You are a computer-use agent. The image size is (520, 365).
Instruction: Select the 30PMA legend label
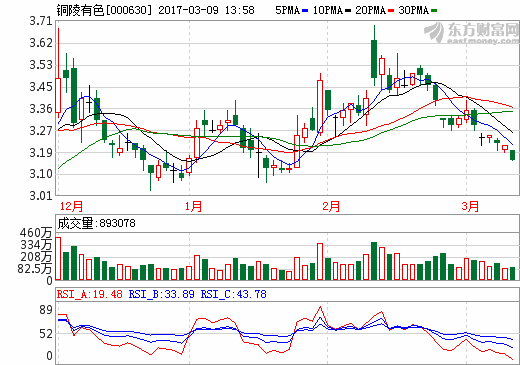point(413,10)
